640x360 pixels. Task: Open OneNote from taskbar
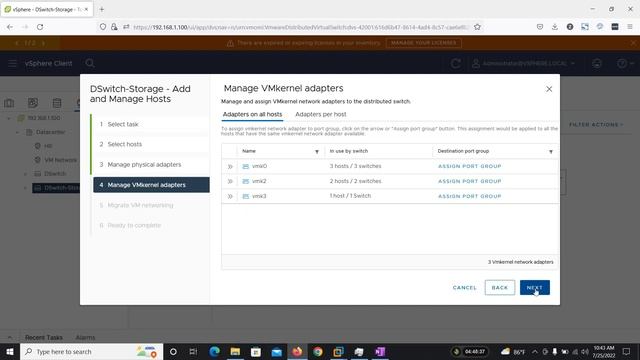380,351
